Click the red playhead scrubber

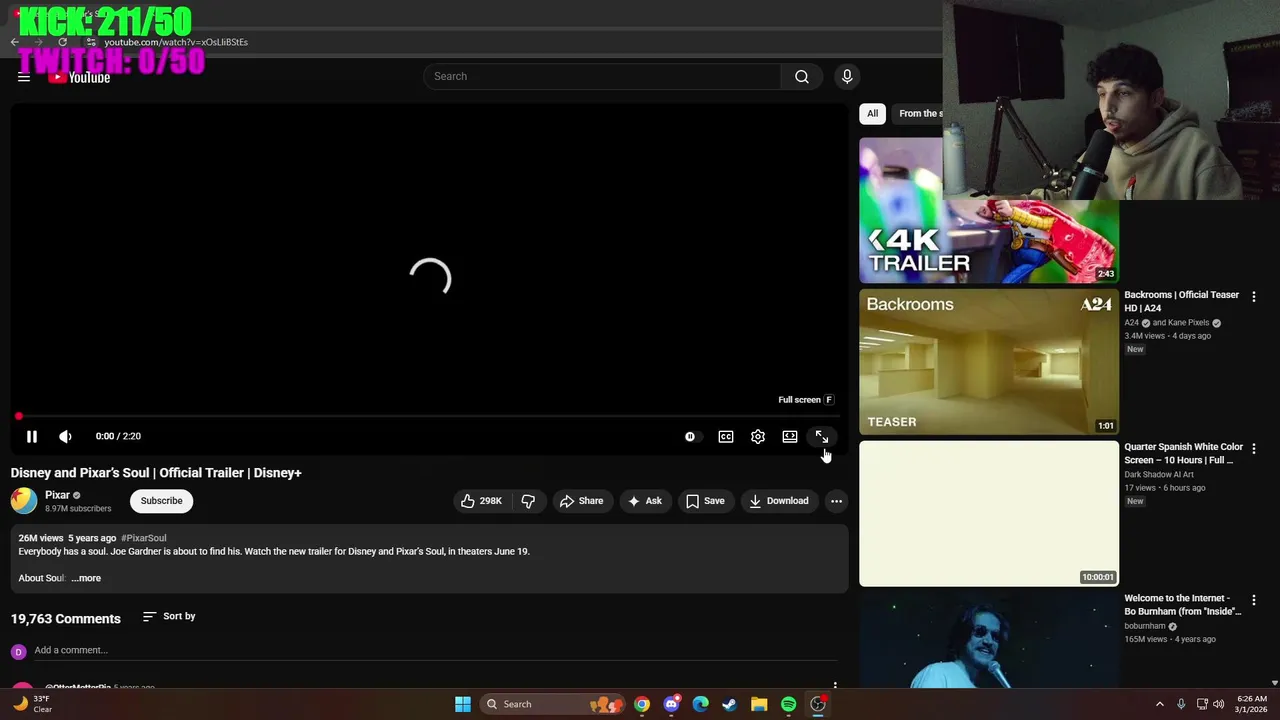[x=19, y=416]
